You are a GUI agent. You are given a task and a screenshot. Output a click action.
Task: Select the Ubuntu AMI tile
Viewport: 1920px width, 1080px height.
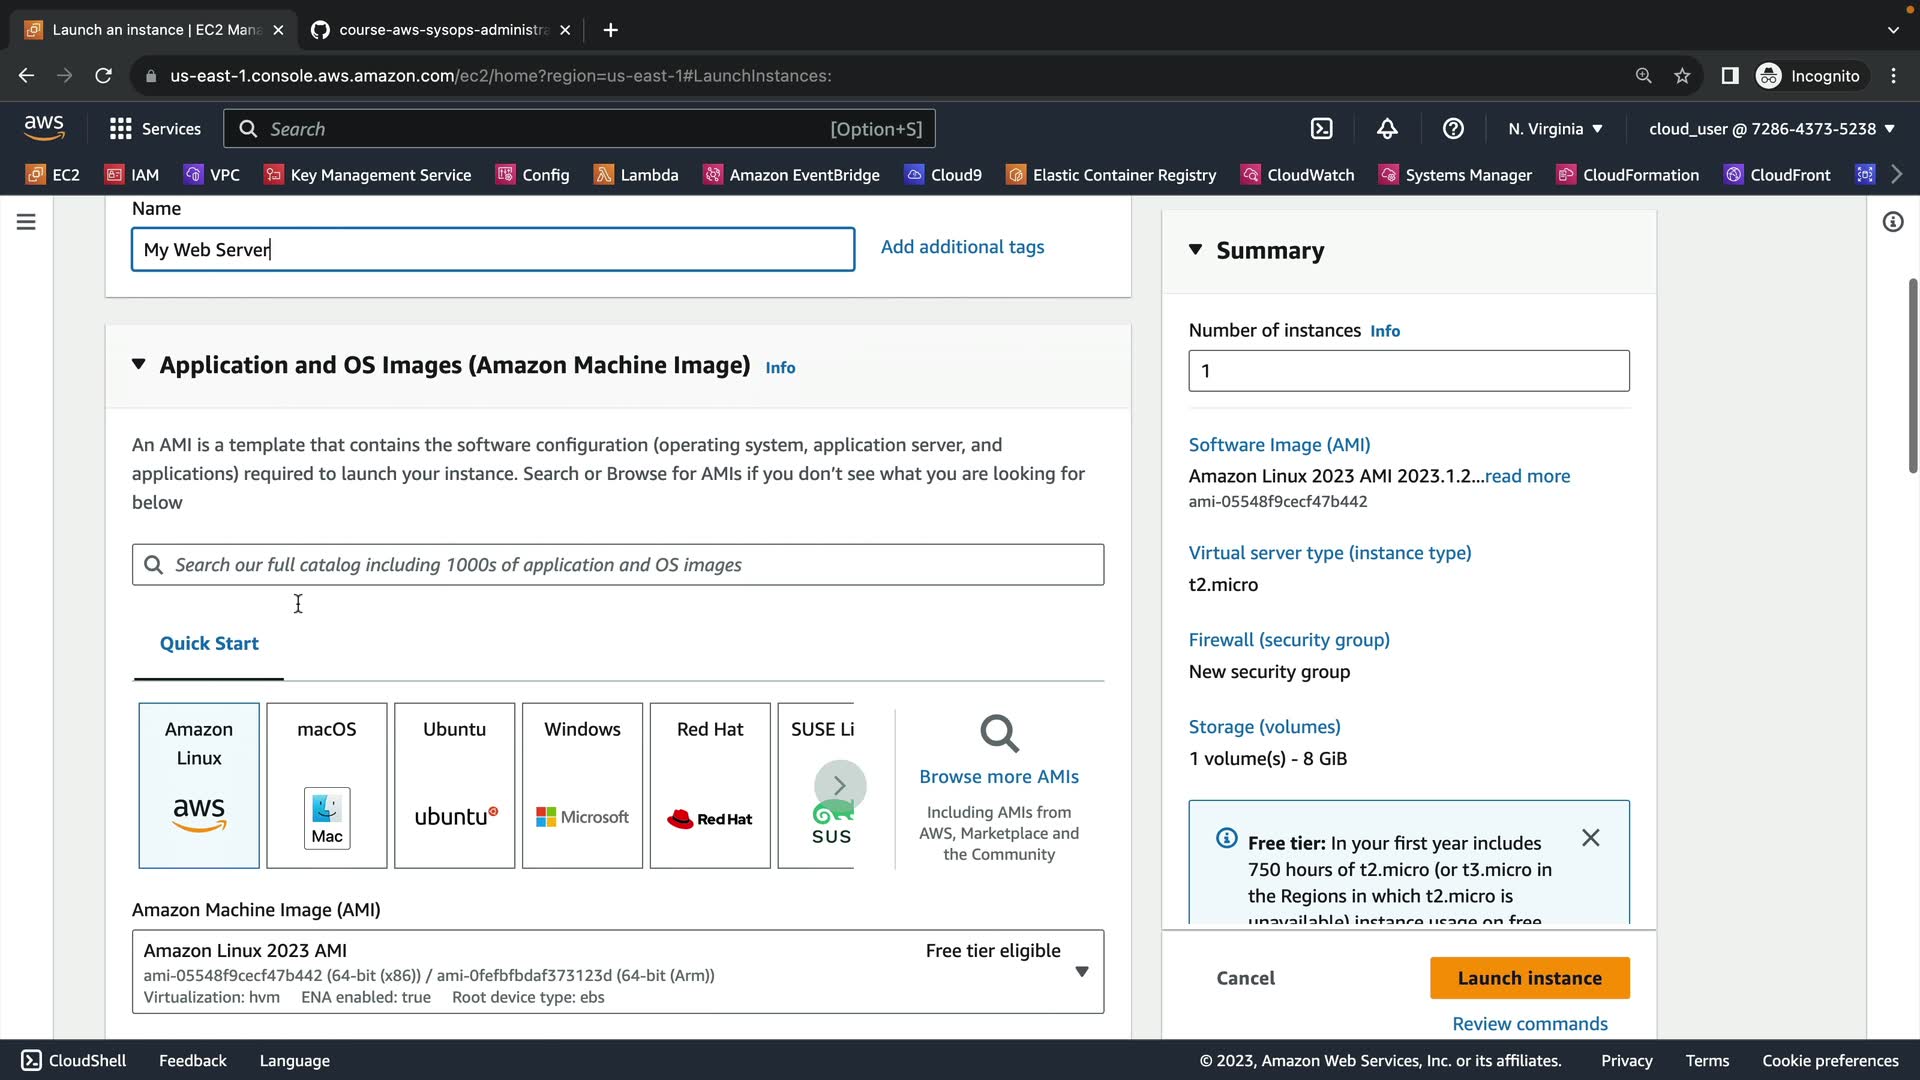(x=454, y=785)
